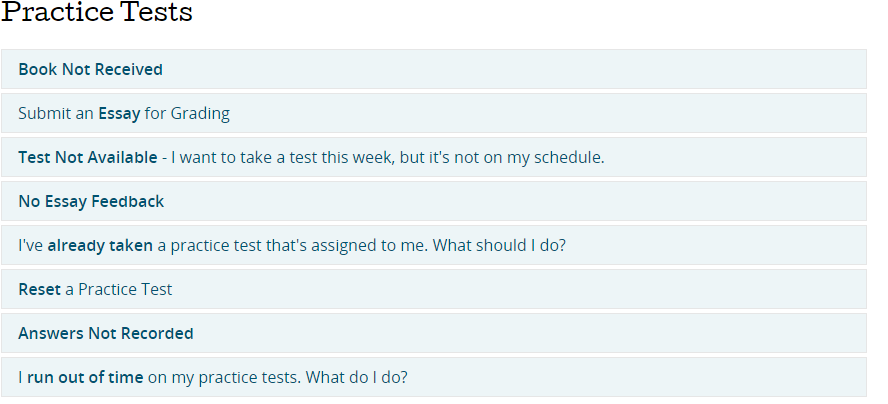
Task: Click the bold "already taken" phrase
Action: pyautogui.click(x=100, y=246)
